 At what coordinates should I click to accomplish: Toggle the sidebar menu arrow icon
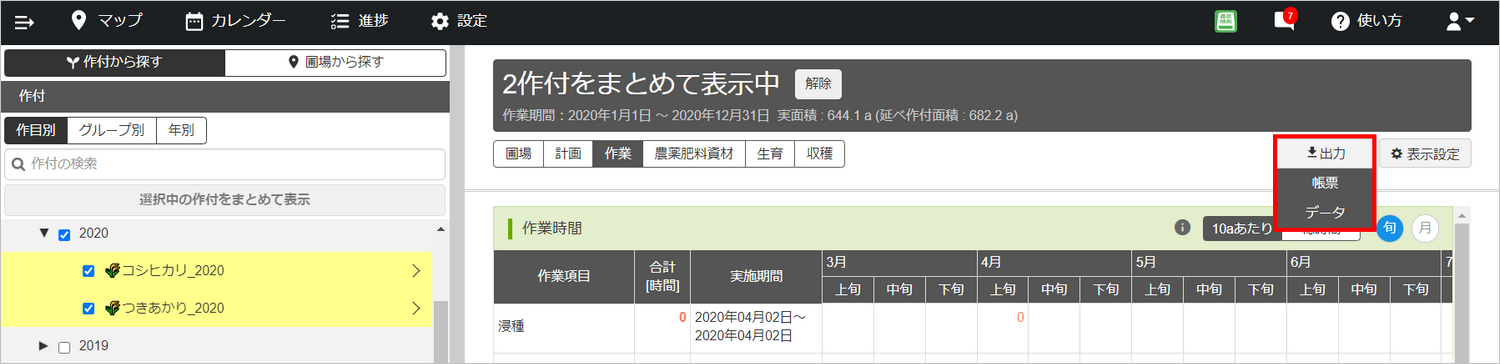click(24, 21)
